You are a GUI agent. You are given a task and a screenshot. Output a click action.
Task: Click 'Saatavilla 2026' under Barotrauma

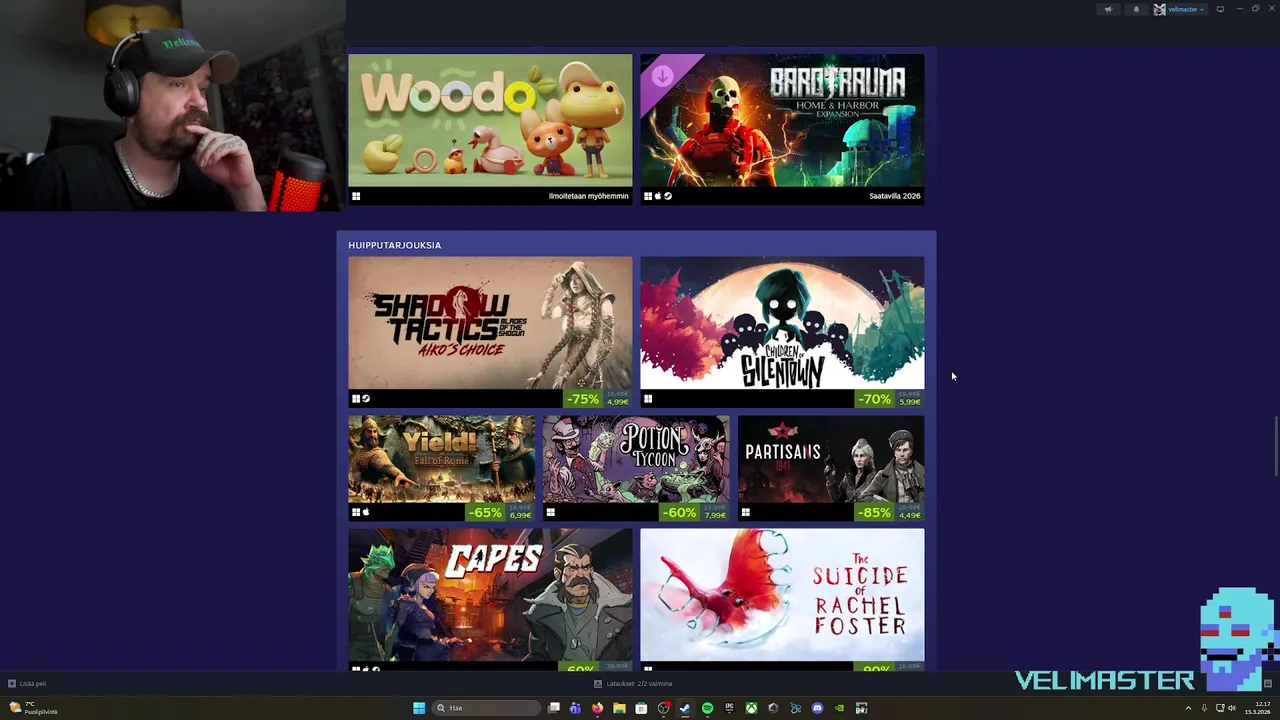(x=894, y=196)
